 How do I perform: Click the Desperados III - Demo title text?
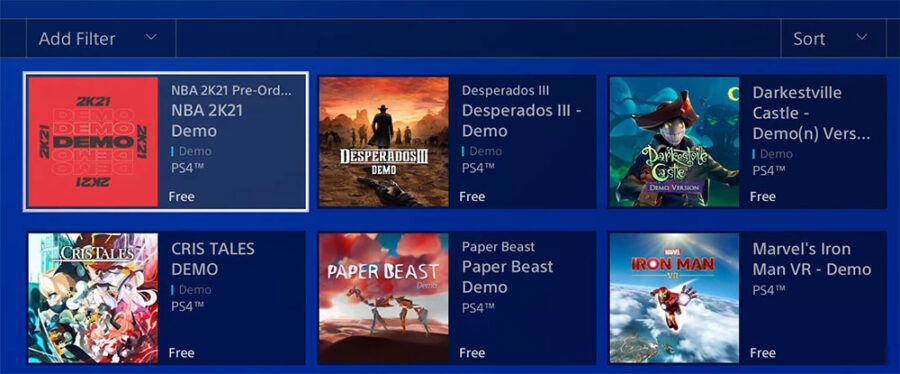(x=521, y=120)
